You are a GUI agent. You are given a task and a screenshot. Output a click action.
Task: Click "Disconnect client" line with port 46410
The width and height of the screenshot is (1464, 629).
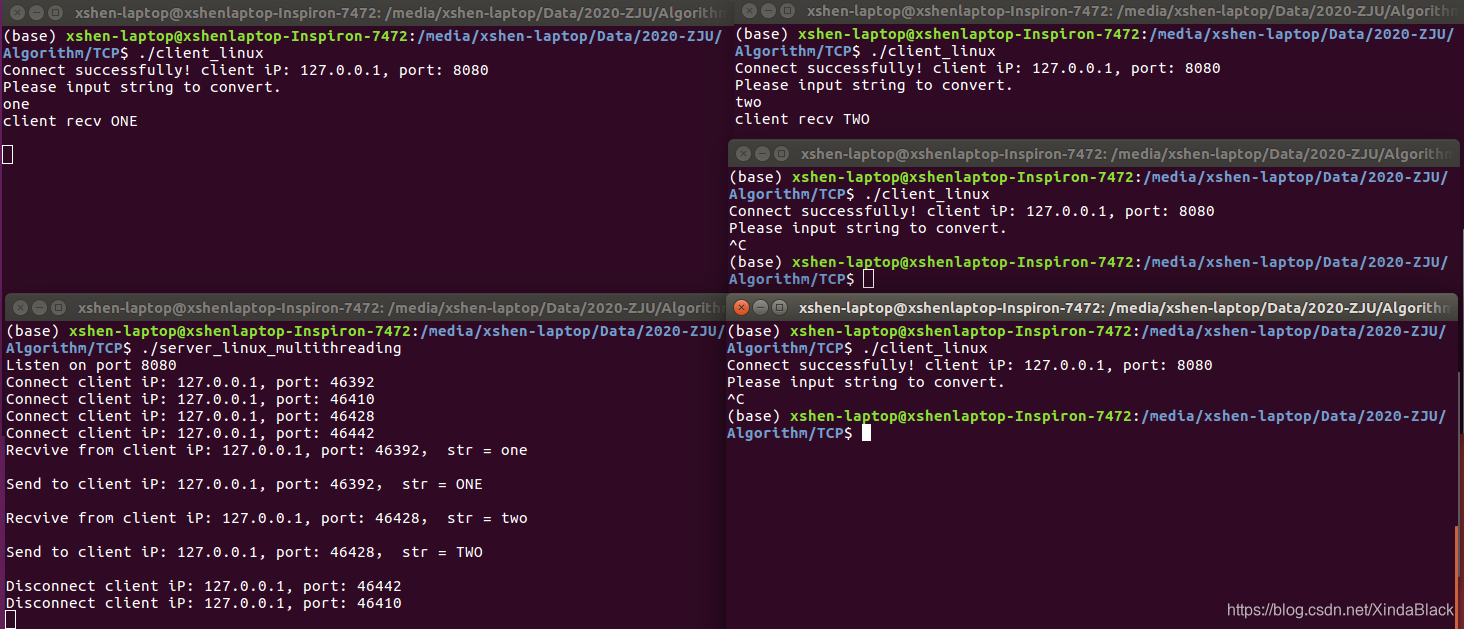[x=204, y=603]
